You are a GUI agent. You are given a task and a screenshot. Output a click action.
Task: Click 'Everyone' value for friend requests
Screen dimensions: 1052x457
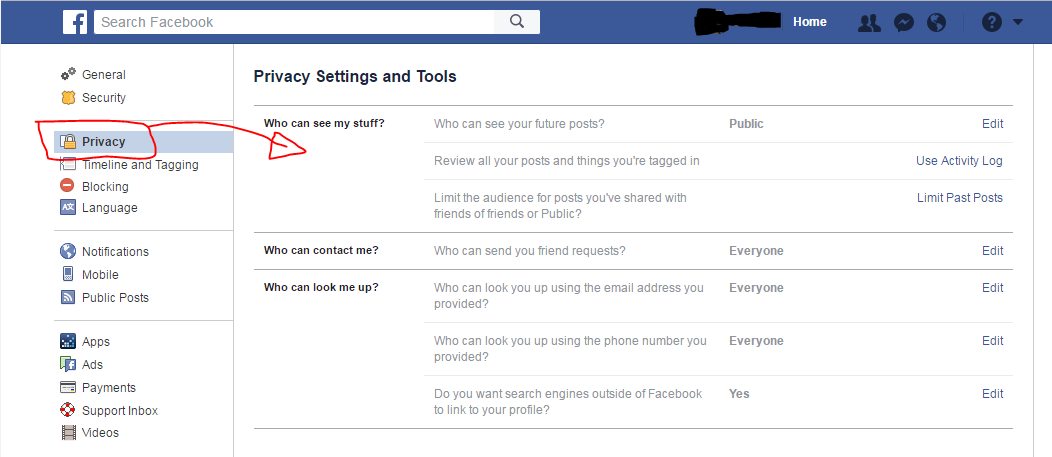pyautogui.click(x=756, y=251)
